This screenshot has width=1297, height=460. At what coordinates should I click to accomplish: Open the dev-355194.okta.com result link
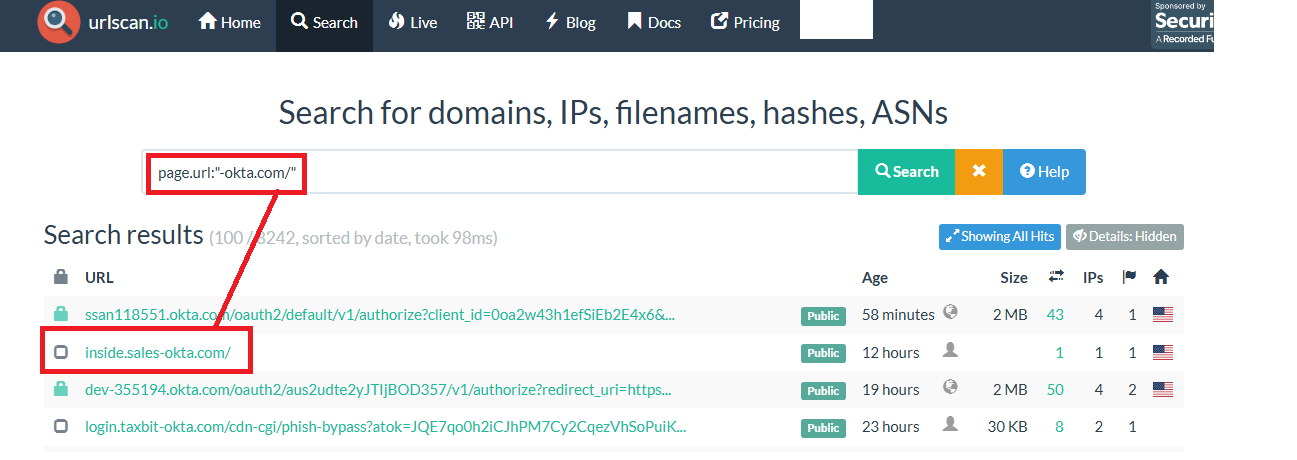378,389
